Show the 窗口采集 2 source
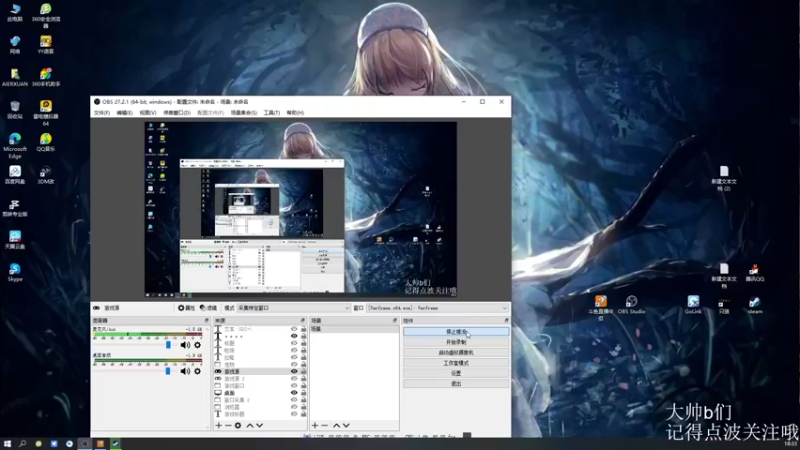The image size is (800, 450). pyautogui.click(x=294, y=400)
